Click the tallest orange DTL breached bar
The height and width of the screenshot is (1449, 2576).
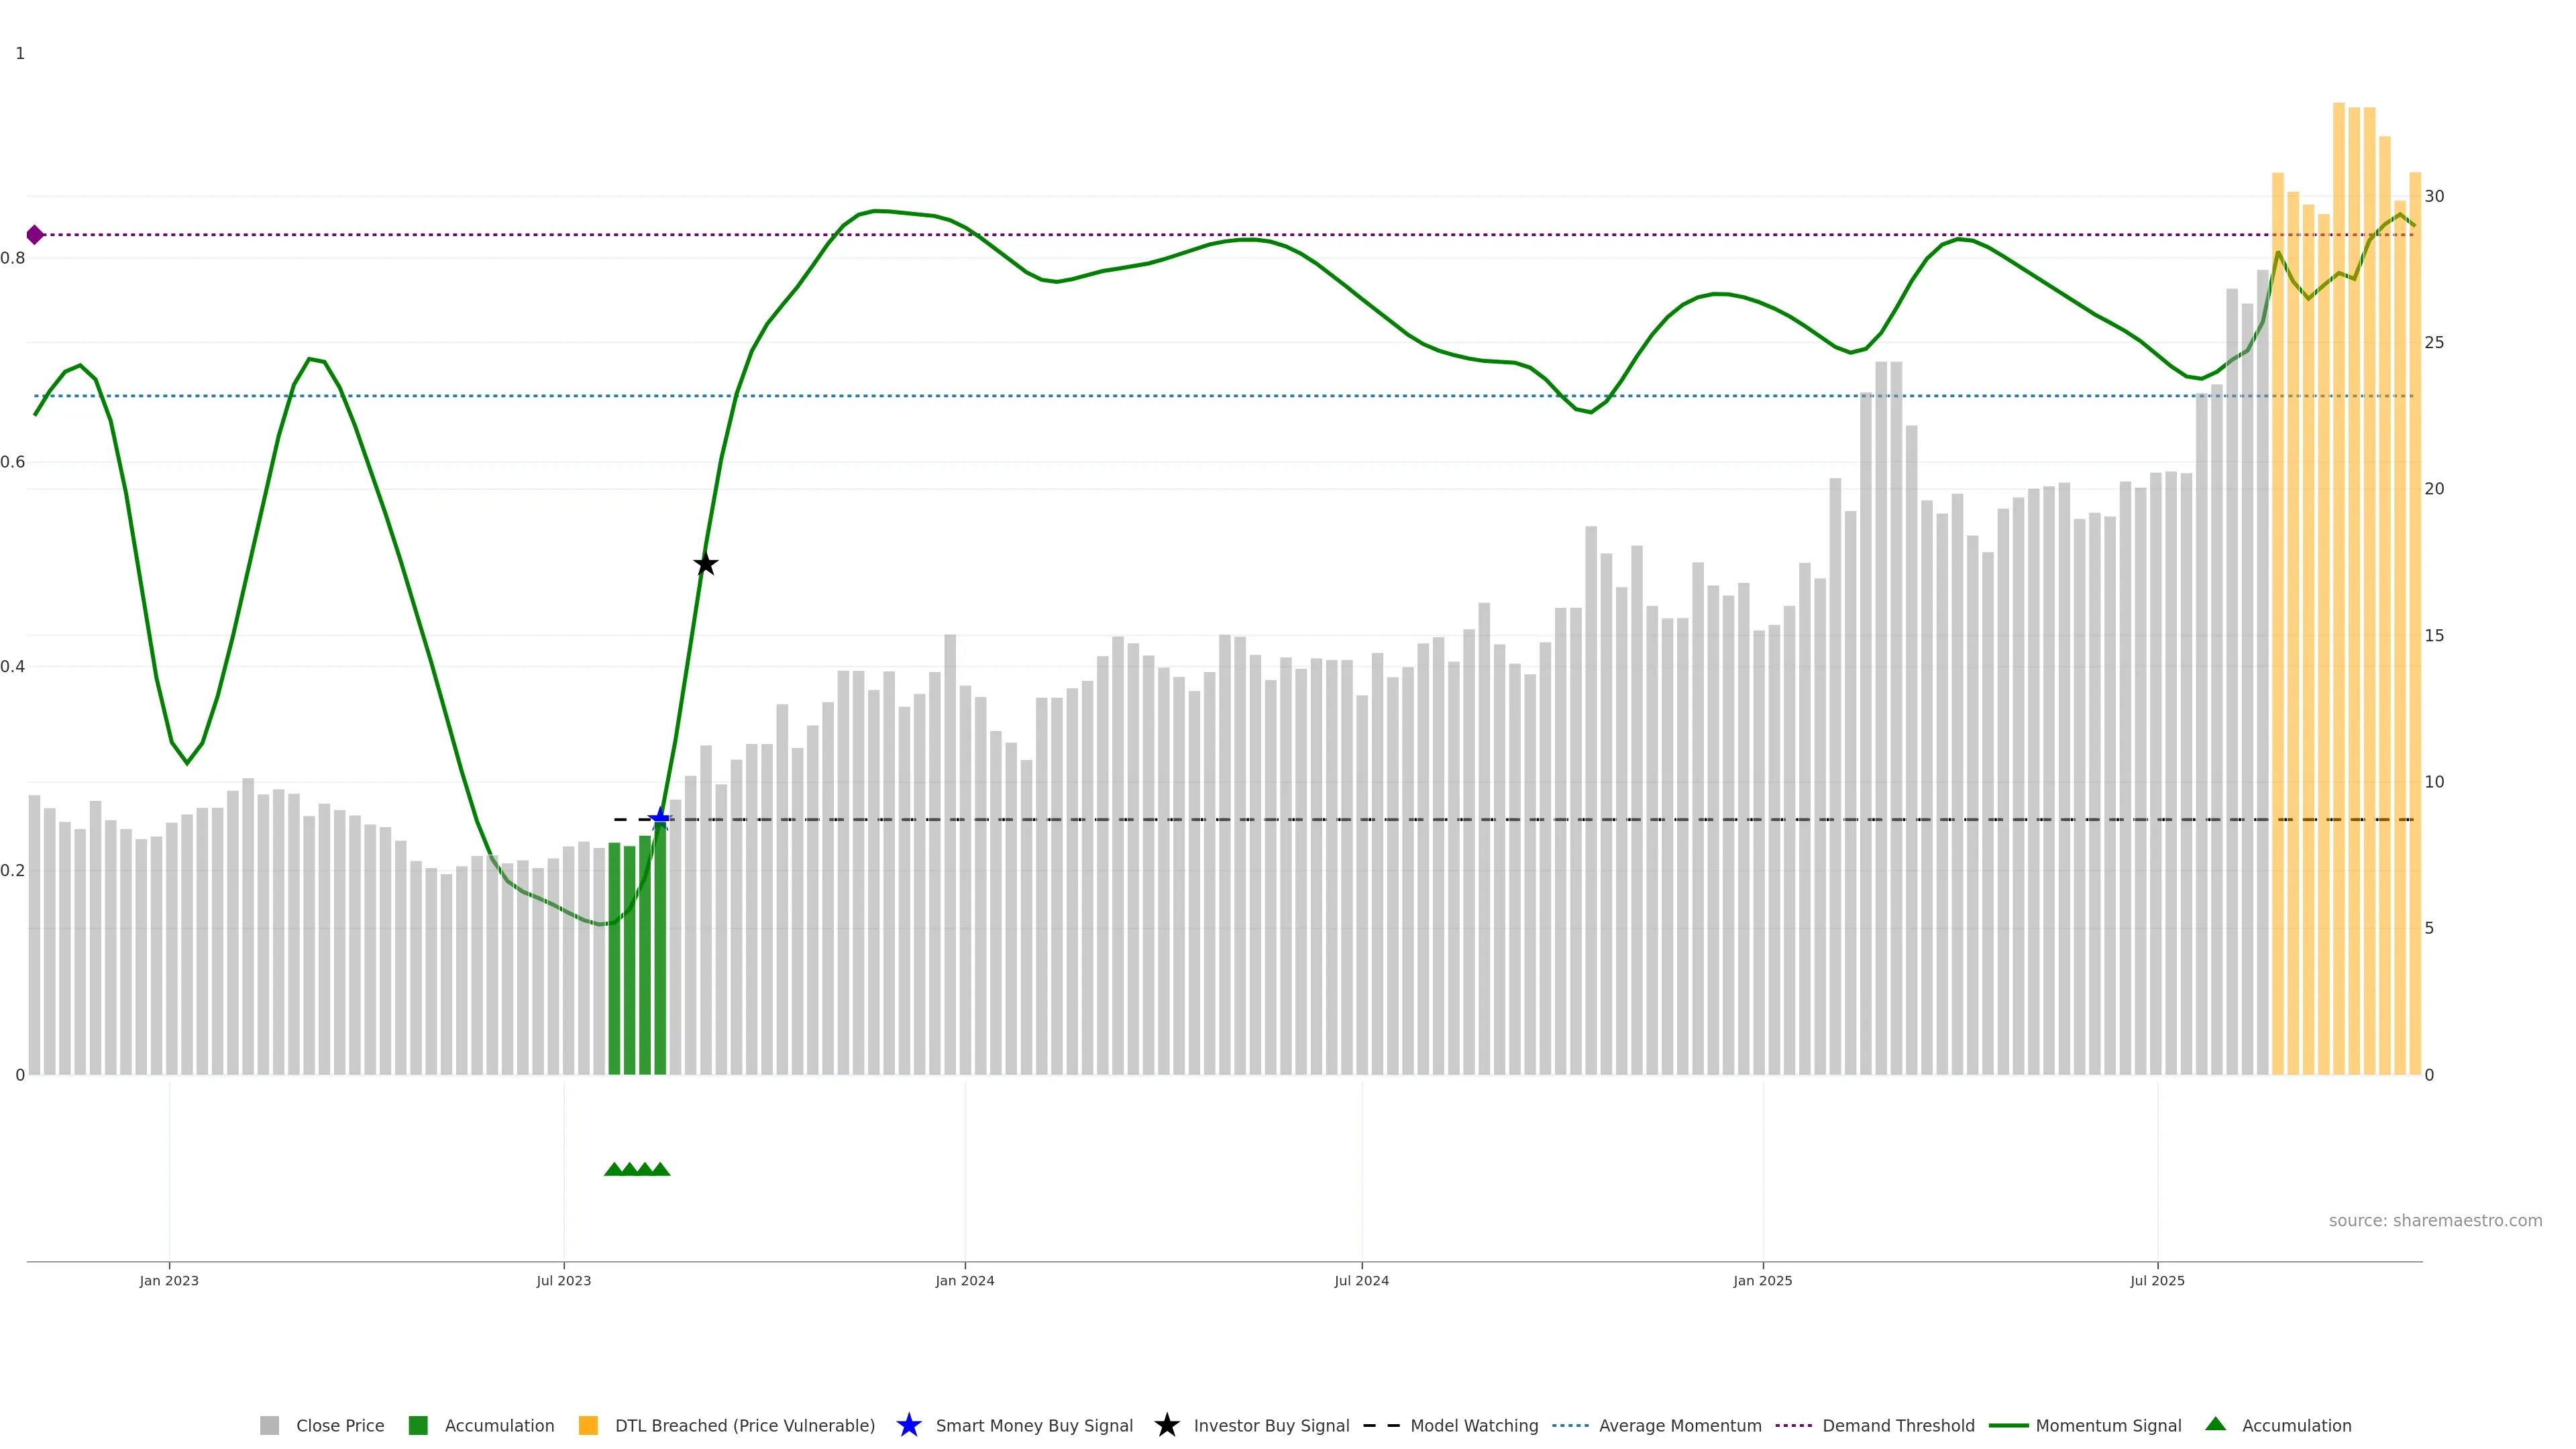pos(2338,600)
